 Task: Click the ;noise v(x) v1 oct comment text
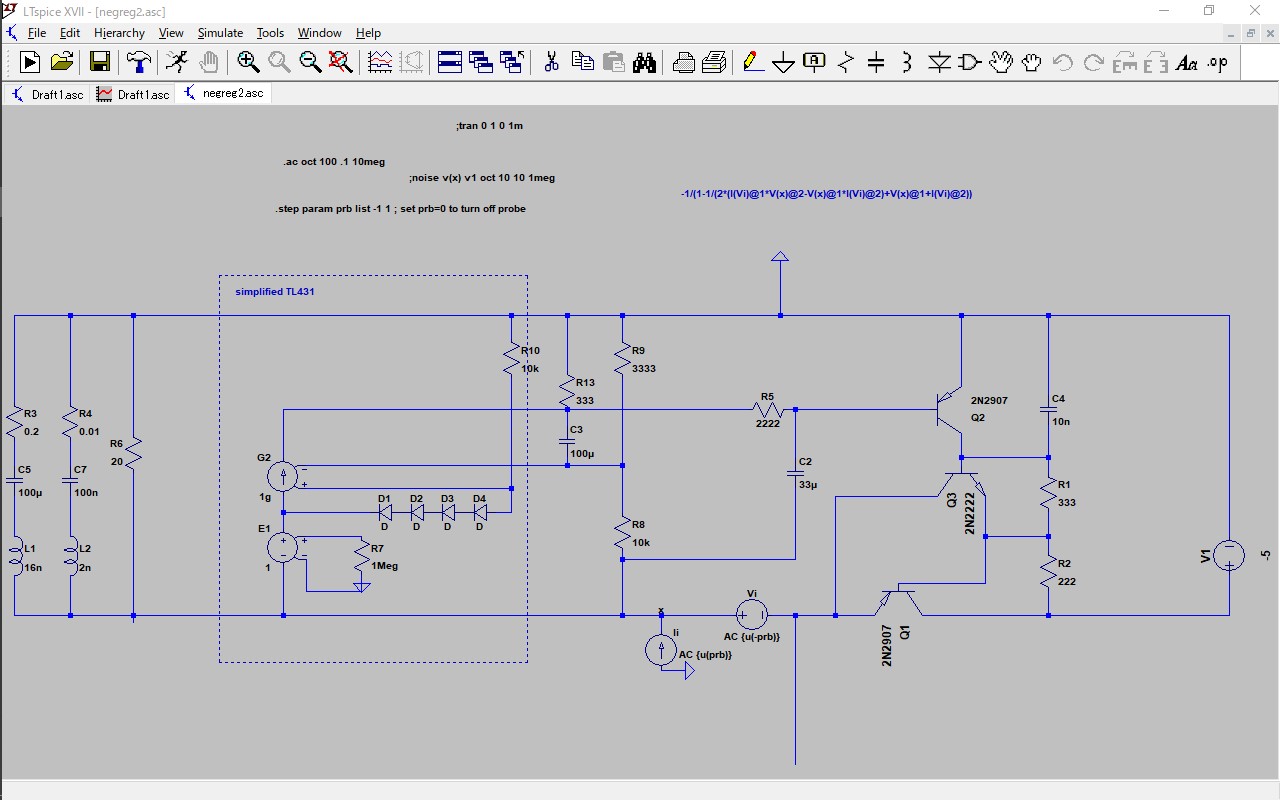coord(482,178)
